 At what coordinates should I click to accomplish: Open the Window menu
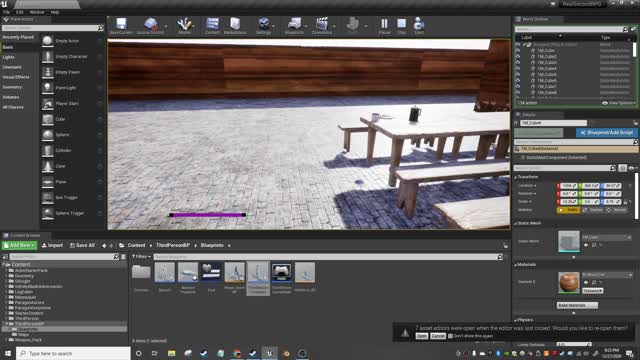click(x=37, y=12)
